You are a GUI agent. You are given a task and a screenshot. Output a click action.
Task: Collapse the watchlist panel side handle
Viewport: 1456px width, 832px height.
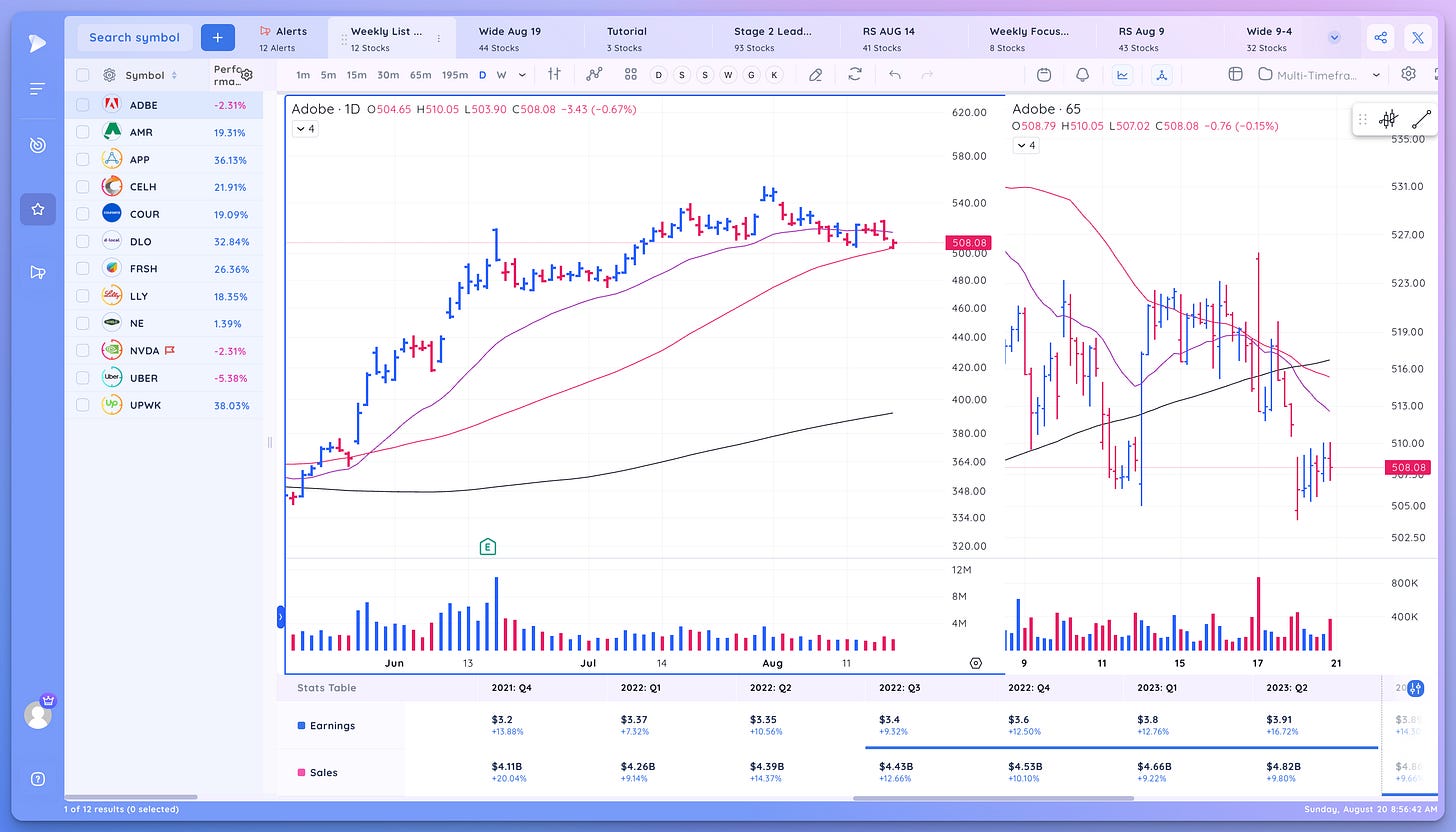pos(280,617)
